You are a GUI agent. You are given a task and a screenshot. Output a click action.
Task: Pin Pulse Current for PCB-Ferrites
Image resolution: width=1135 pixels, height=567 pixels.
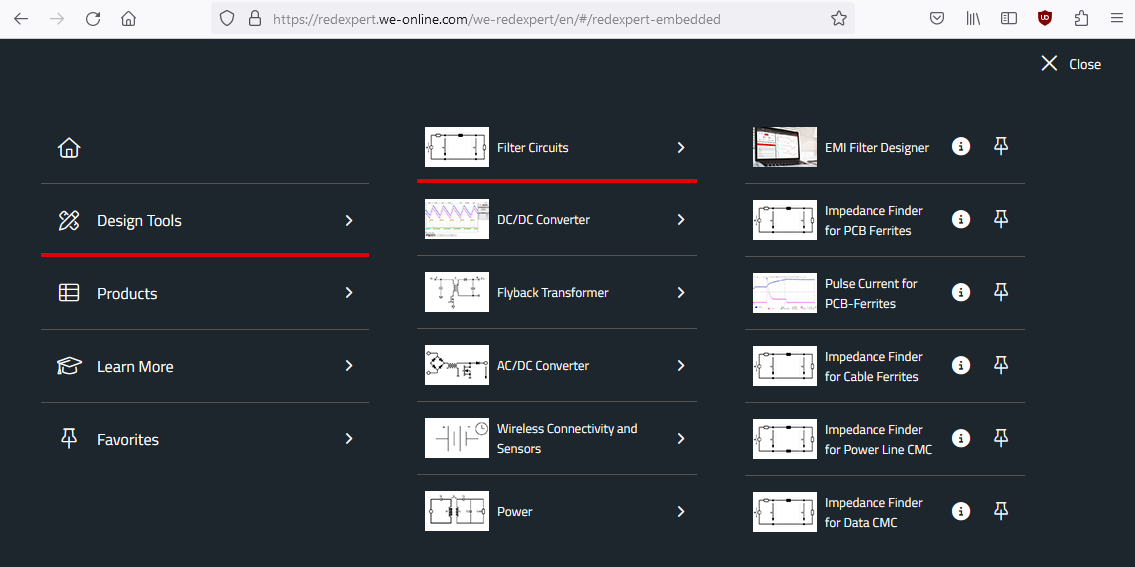(1001, 293)
